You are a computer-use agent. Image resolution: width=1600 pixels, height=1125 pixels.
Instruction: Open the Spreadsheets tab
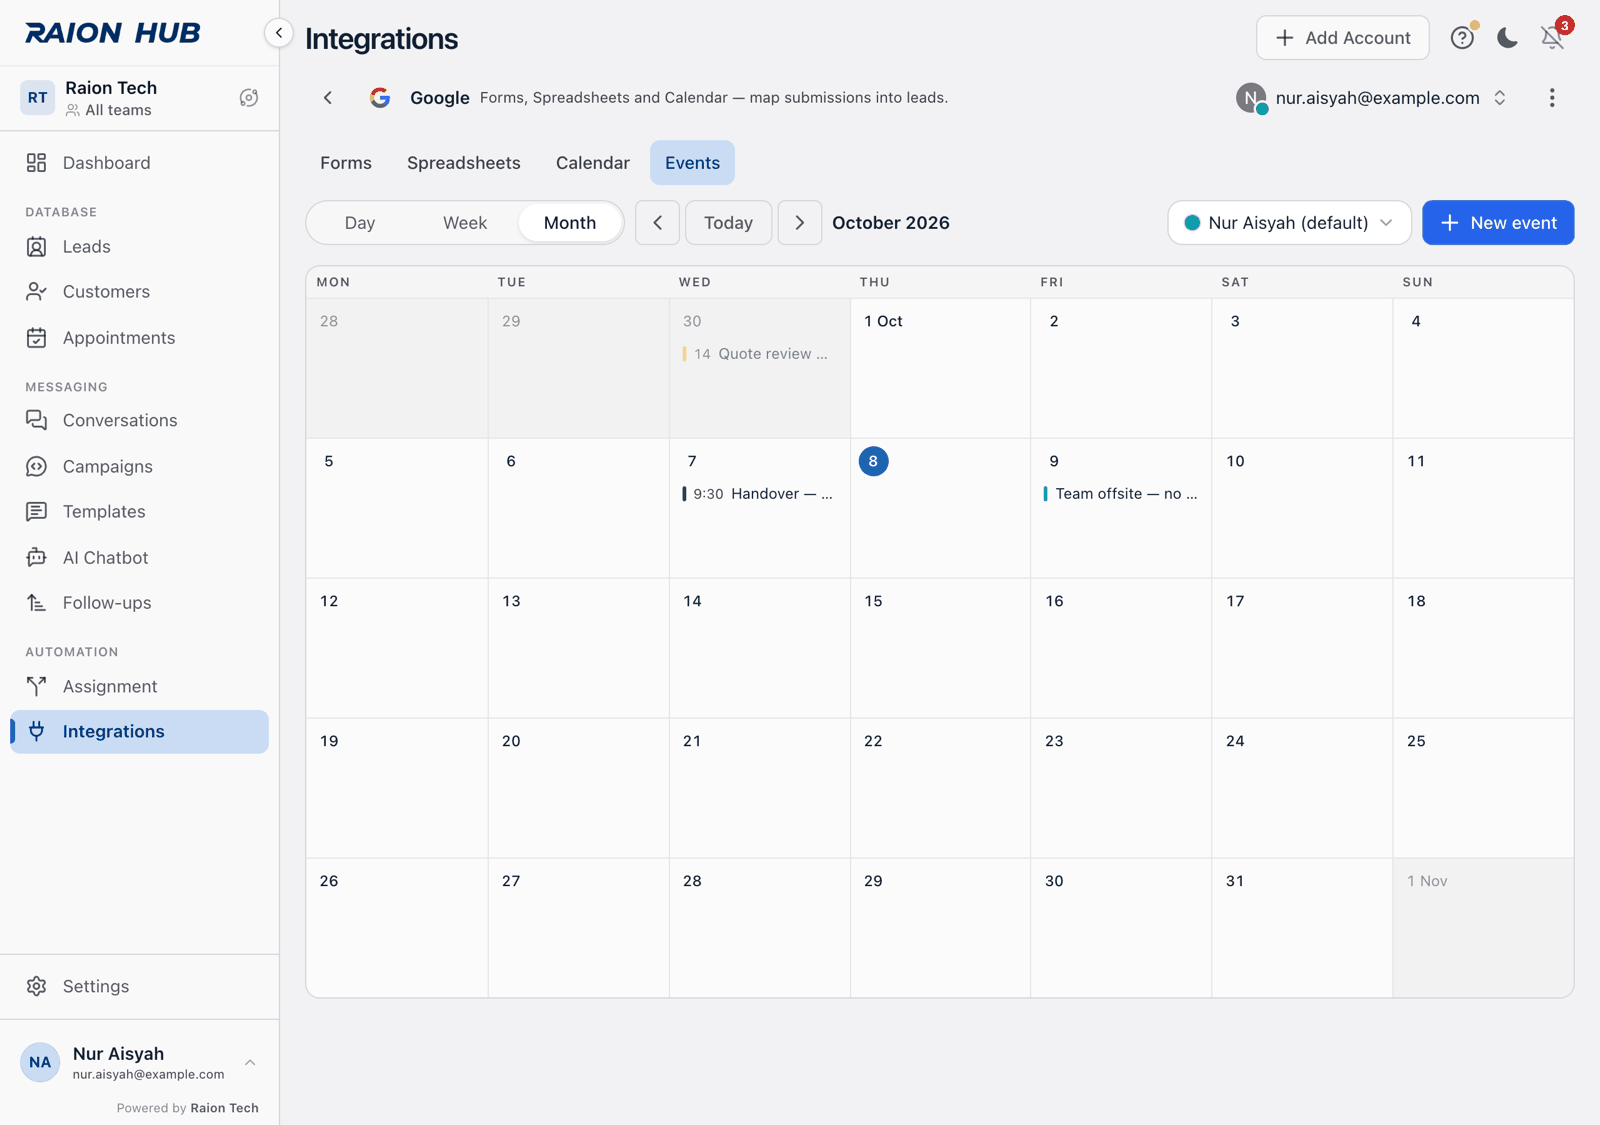(x=464, y=163)
